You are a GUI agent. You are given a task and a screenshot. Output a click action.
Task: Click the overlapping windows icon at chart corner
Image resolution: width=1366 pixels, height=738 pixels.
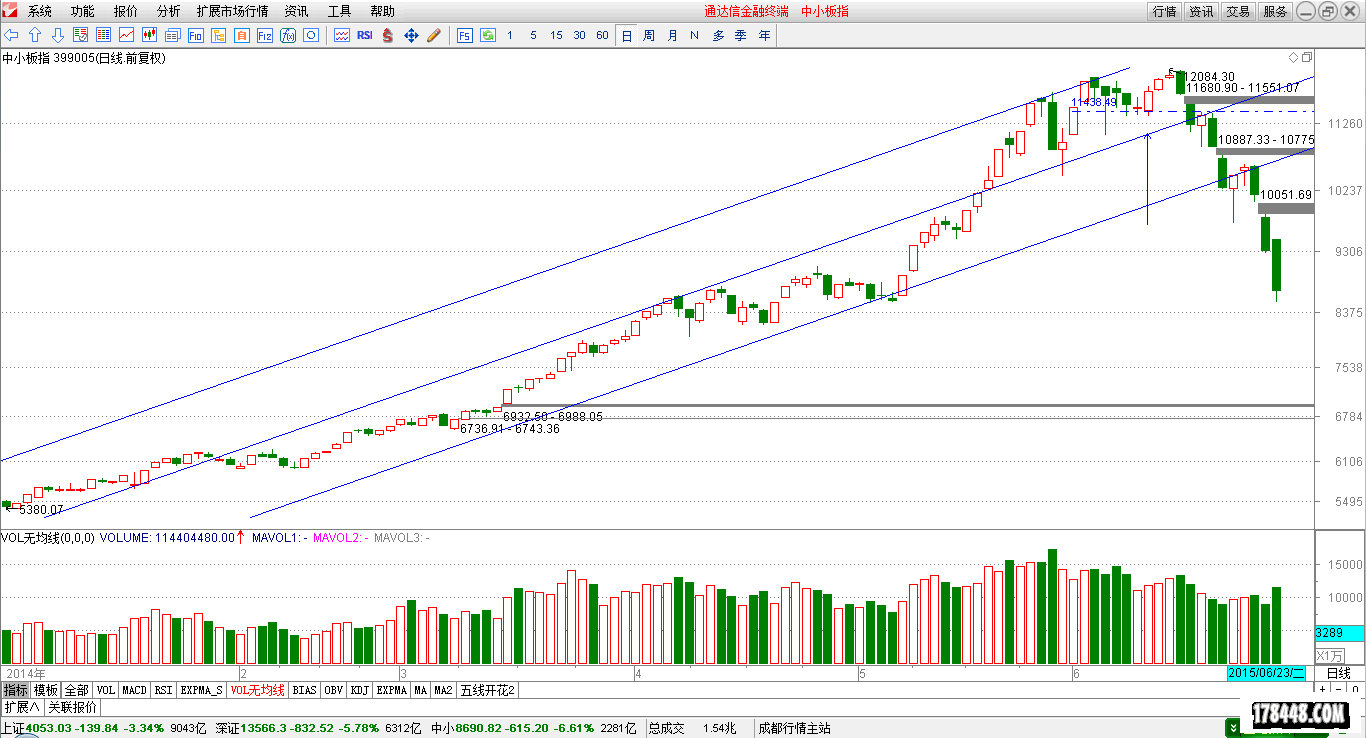(1305, 58)
